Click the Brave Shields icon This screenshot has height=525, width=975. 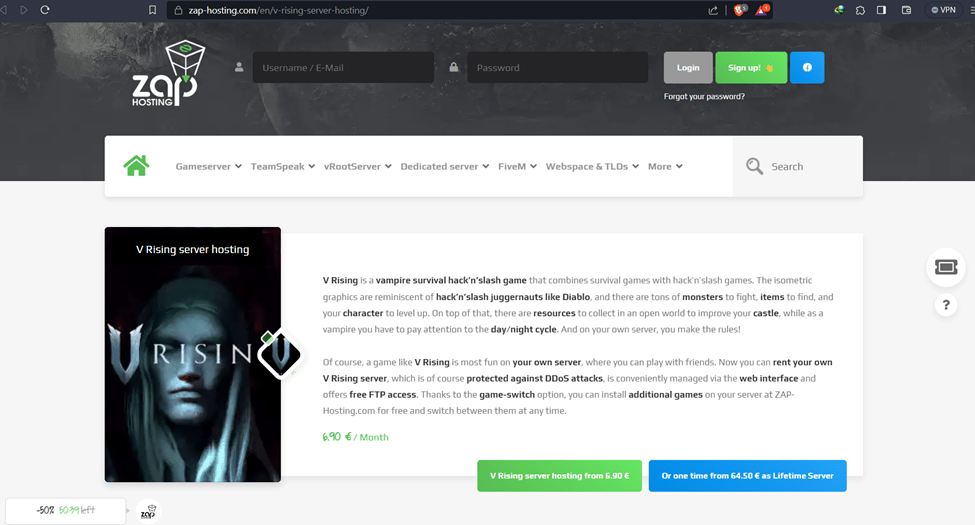click(x=740, y=10)
